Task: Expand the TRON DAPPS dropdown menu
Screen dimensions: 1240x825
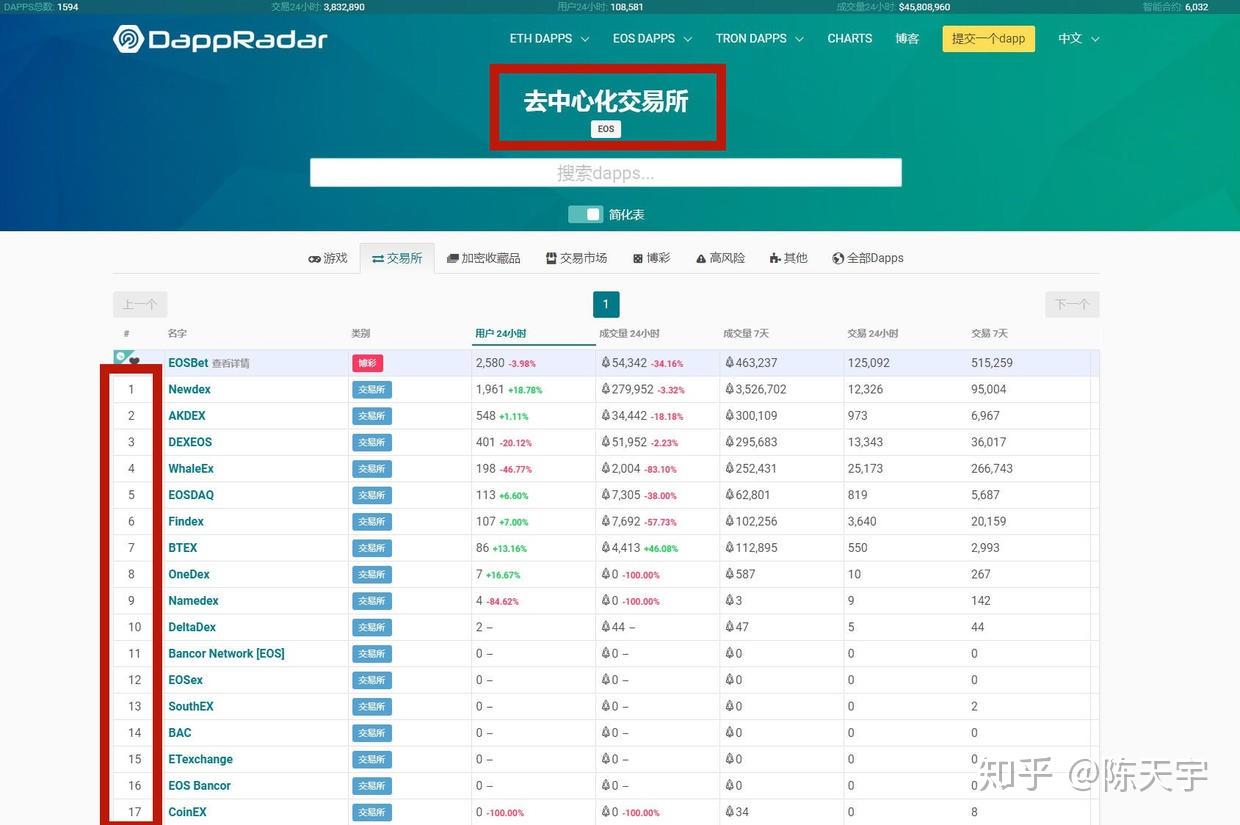Action: coord(759,39)
